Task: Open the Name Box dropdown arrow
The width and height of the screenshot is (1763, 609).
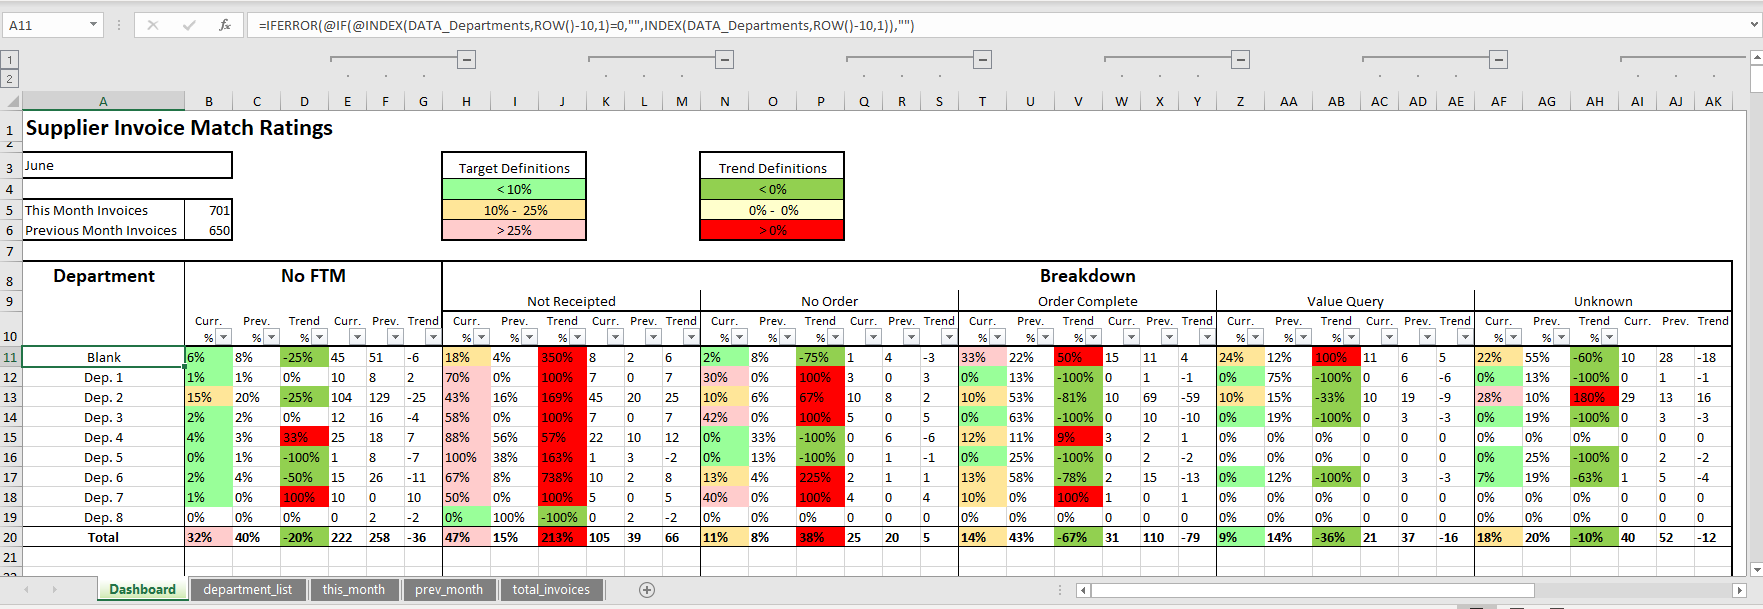Action: coord(93,25)
